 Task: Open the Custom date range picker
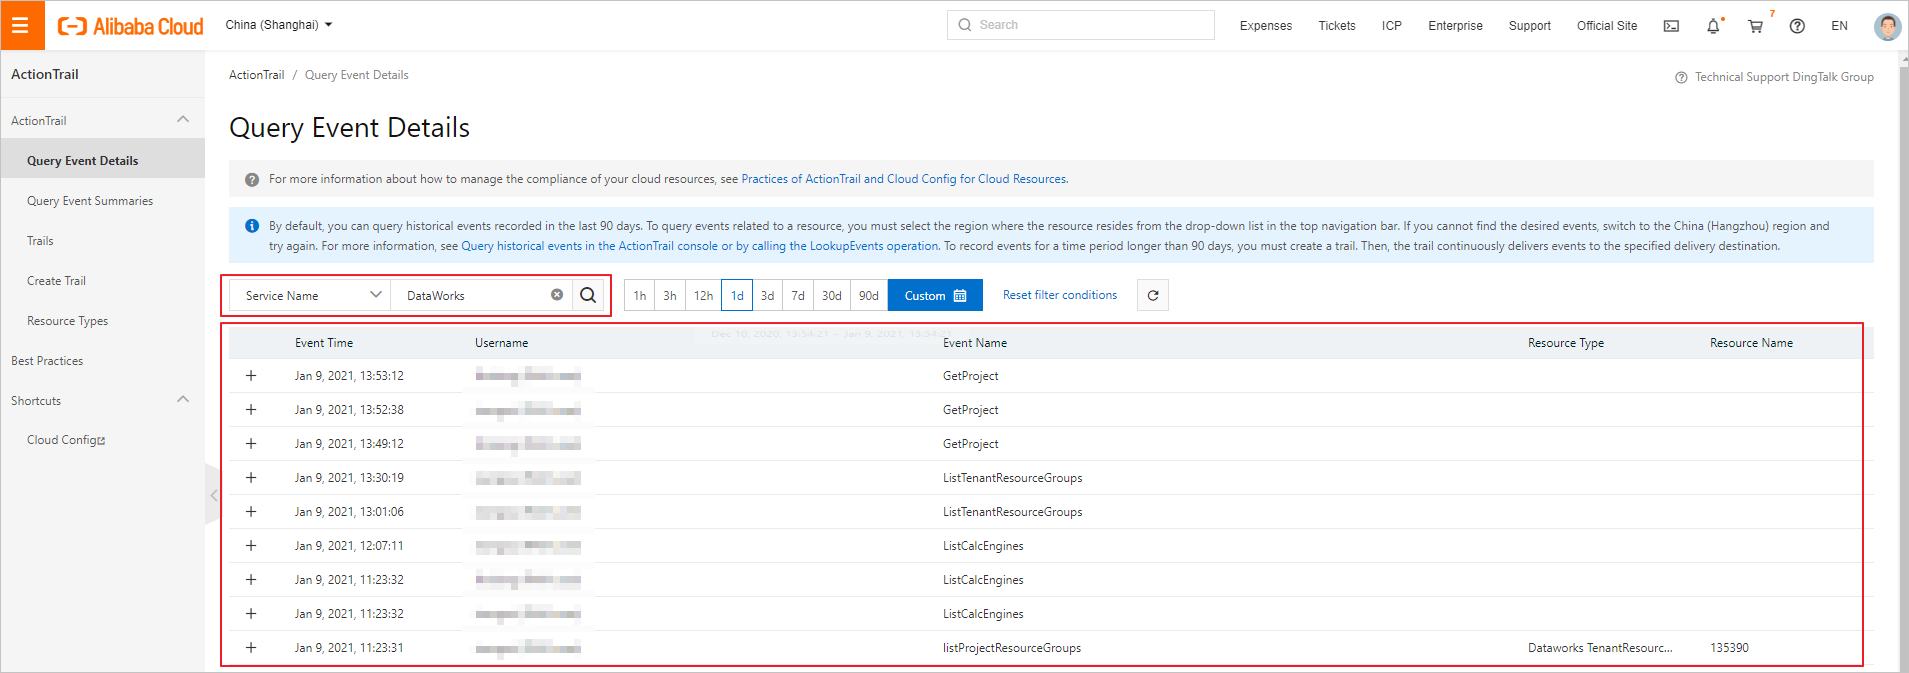[935, 295]
